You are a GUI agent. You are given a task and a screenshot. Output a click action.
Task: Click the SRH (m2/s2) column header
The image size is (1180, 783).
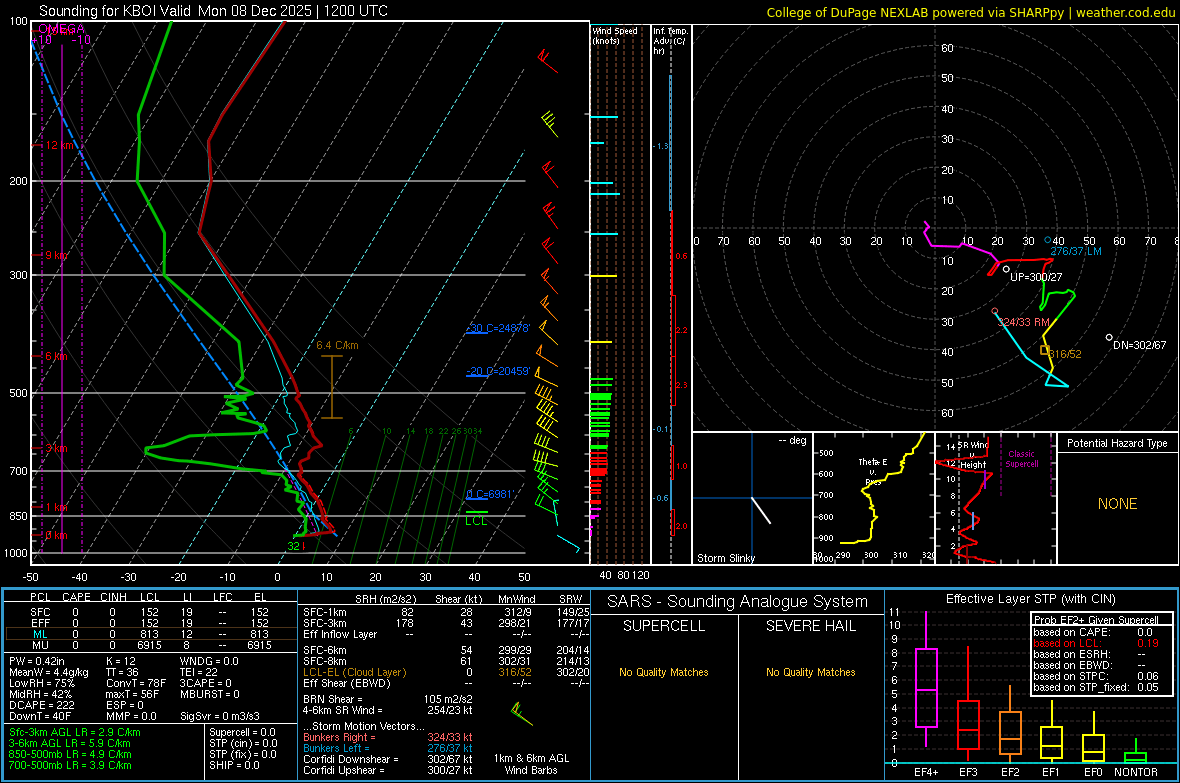[x=385, y=599]
